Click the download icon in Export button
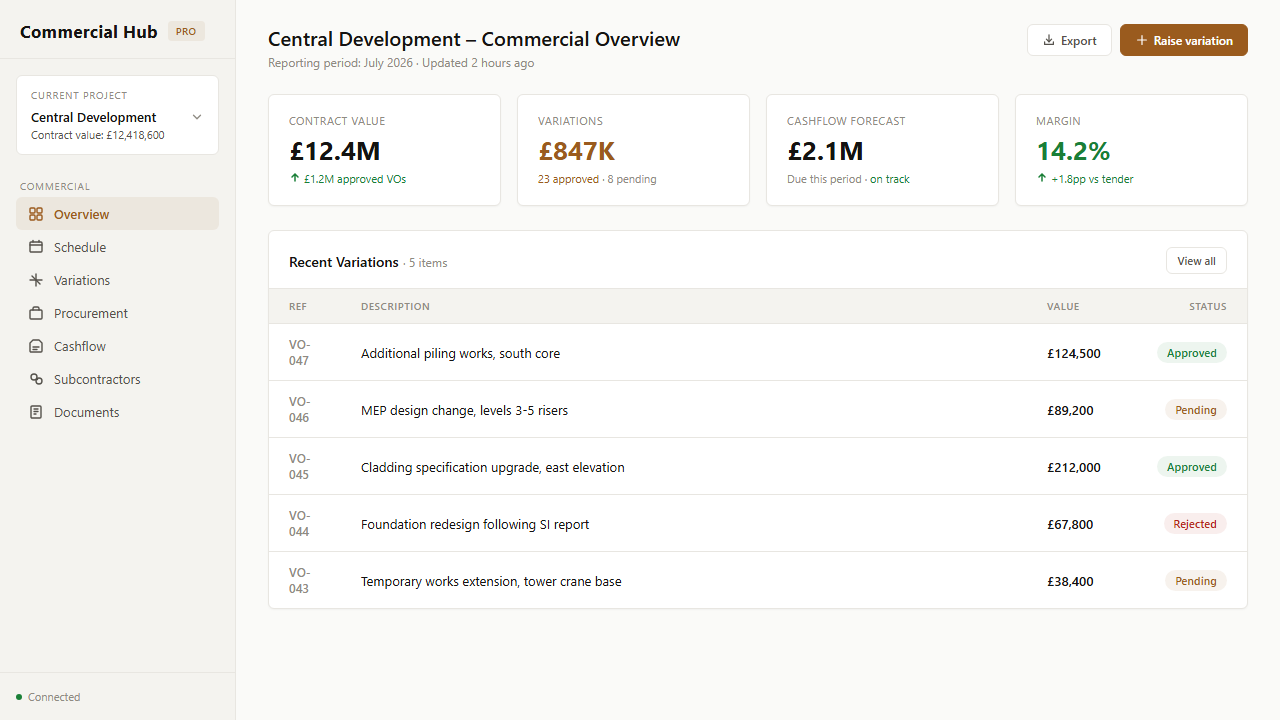 (x=1049, y=41)
